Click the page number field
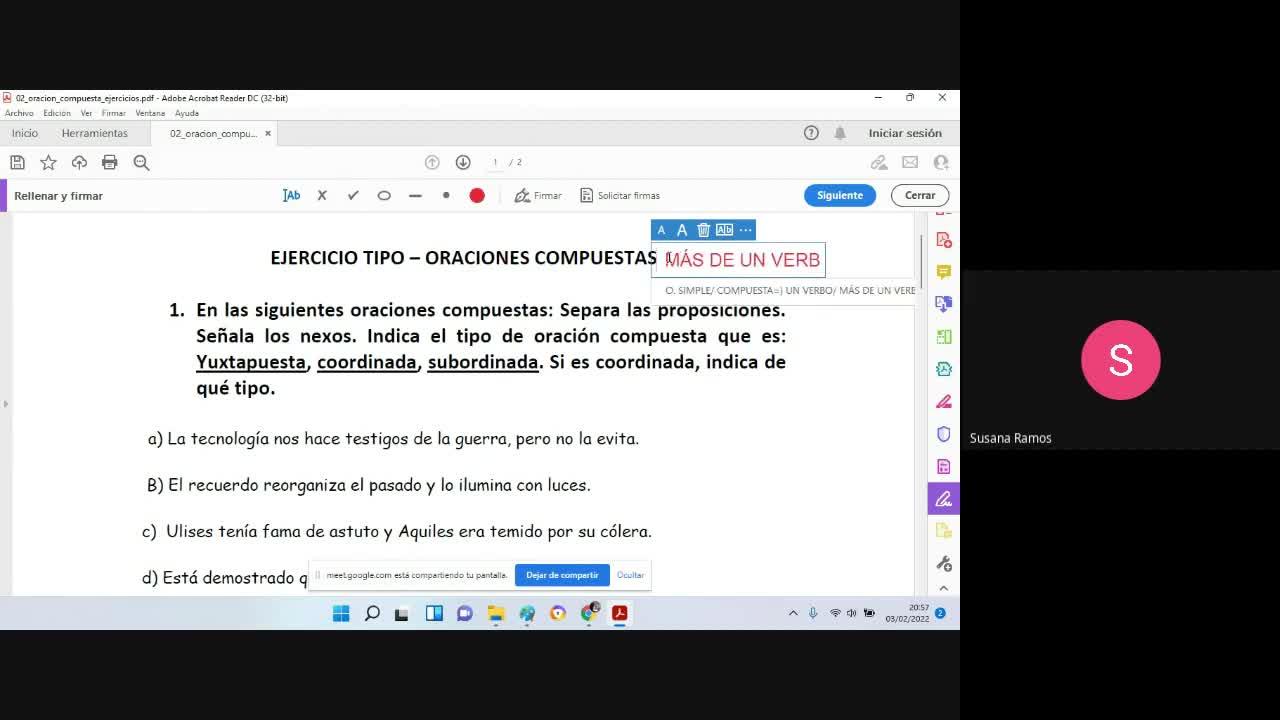This screenshot has height=720, width=1280. [496, 162]
